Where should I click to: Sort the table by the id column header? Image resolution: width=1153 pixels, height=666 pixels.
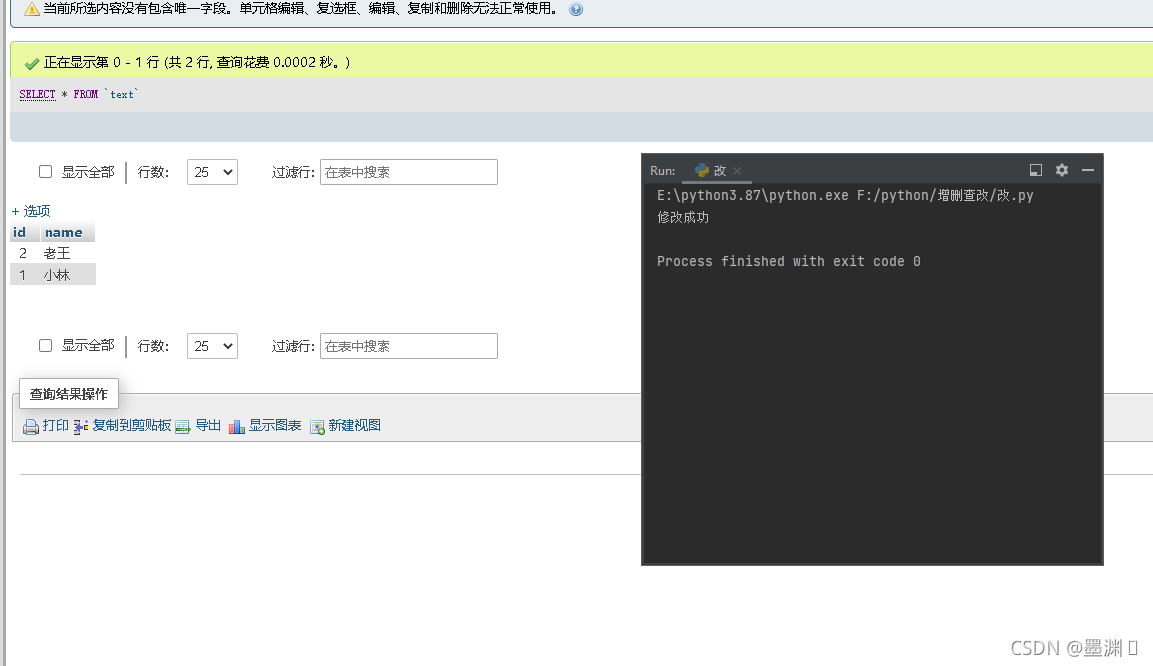pyautogui.click(x=19, y=232)
